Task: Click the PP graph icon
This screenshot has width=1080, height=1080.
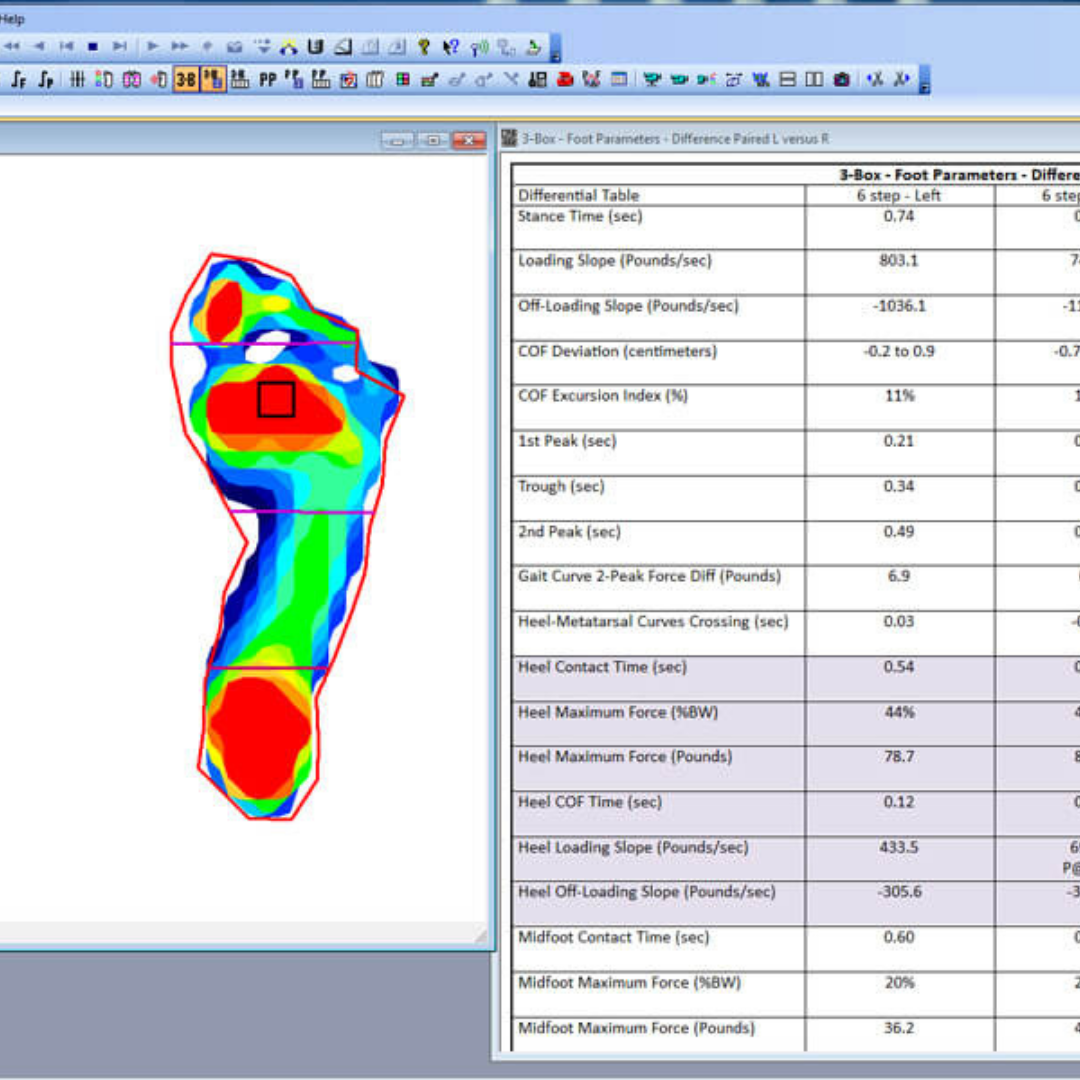Action: pyautogui.click(x=321, y=80)
